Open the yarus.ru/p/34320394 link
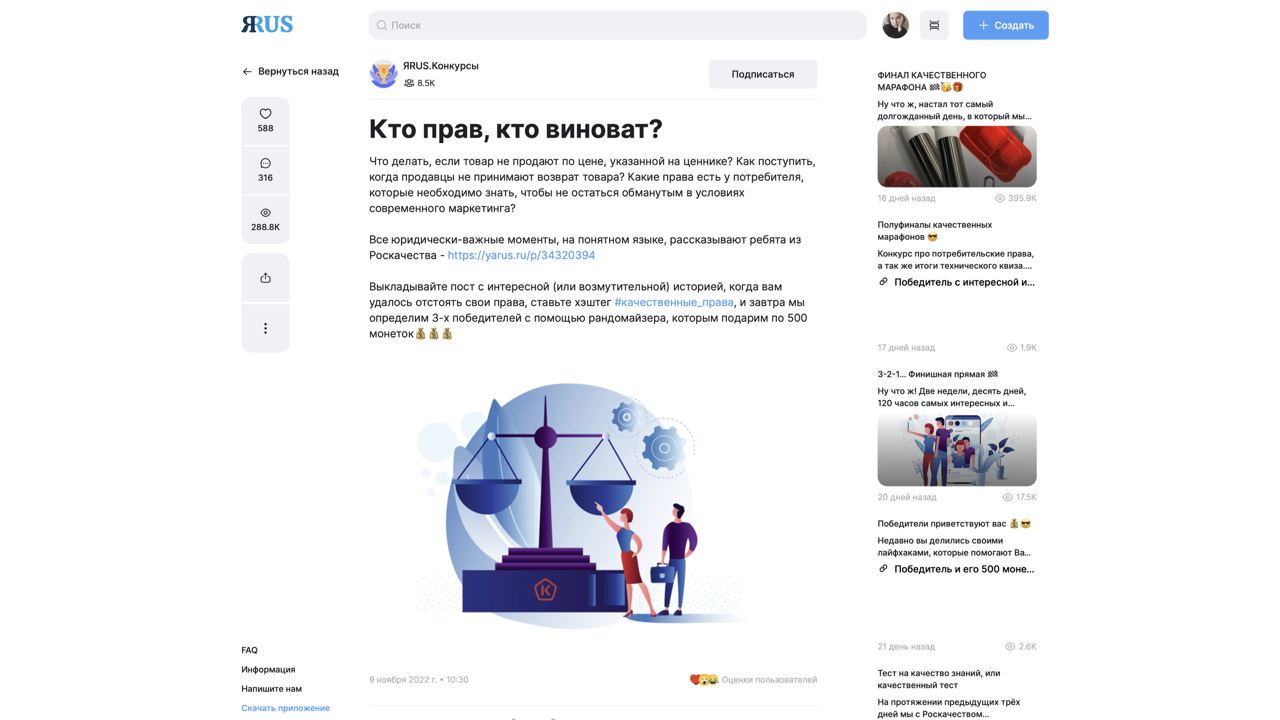This screenshot has height=720, width=1280. tap(521, 255)
